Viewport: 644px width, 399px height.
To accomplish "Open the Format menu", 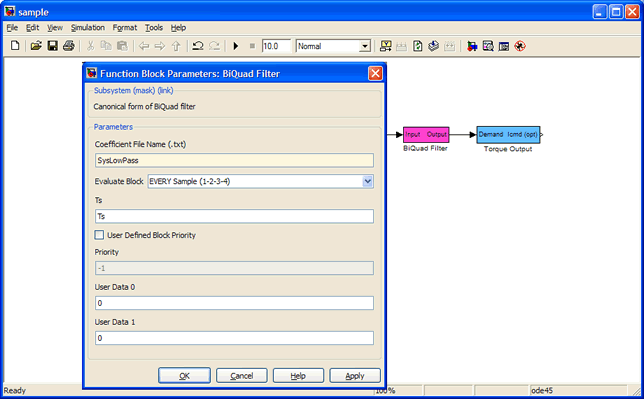I will tap(124, 28).
